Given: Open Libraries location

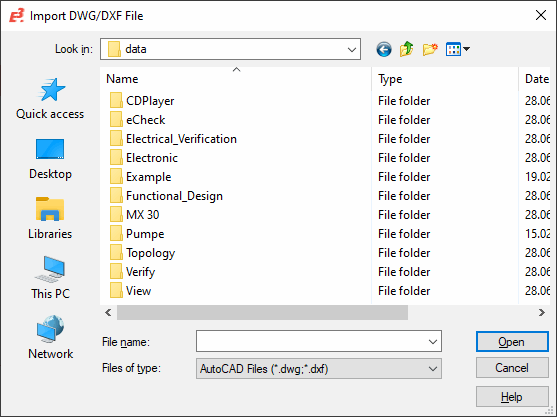Looking at the screenshot, I should [x=50, y=218].
